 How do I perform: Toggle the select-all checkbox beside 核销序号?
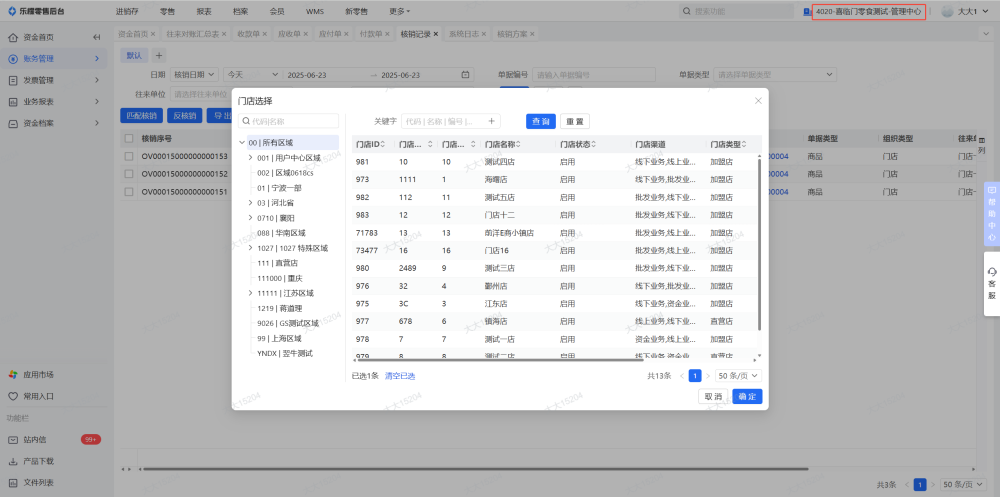129,138
